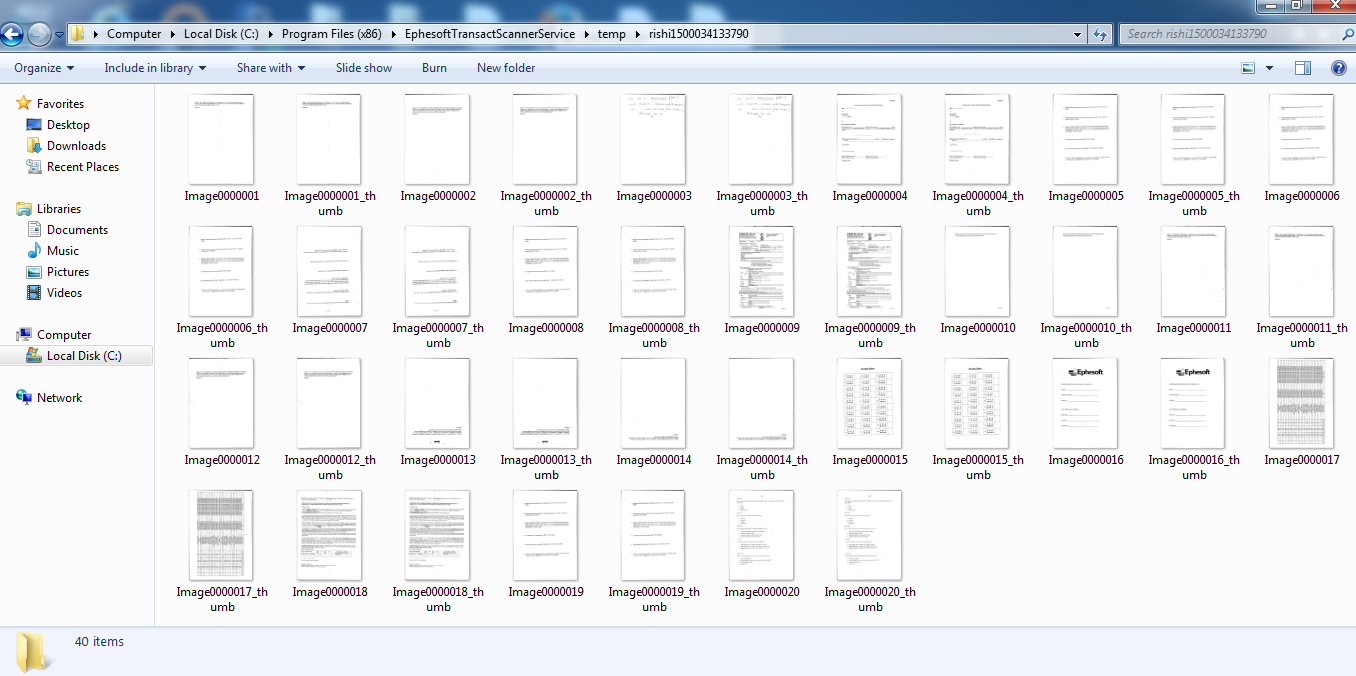Open Desktop in the sidebar
Image resolution: width=1356 pixels, height=676 pixels.
68,125
